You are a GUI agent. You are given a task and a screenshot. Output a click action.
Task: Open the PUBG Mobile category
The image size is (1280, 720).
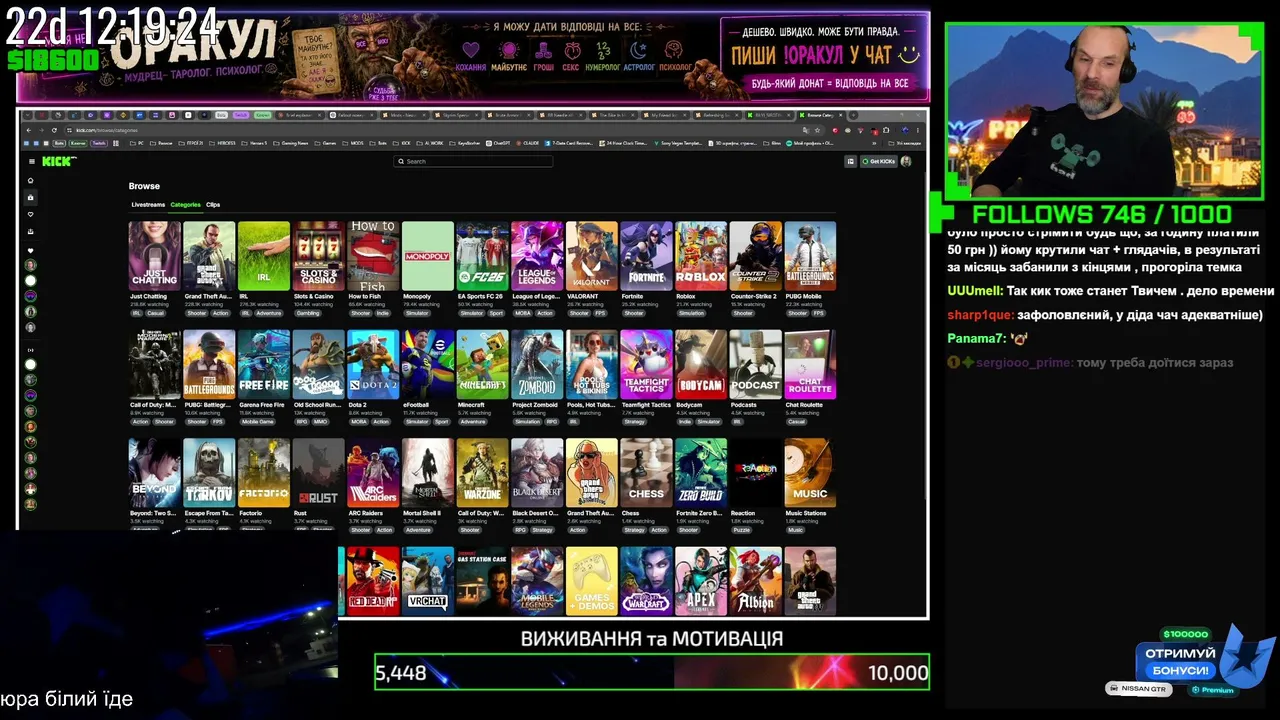click(810, 256)
